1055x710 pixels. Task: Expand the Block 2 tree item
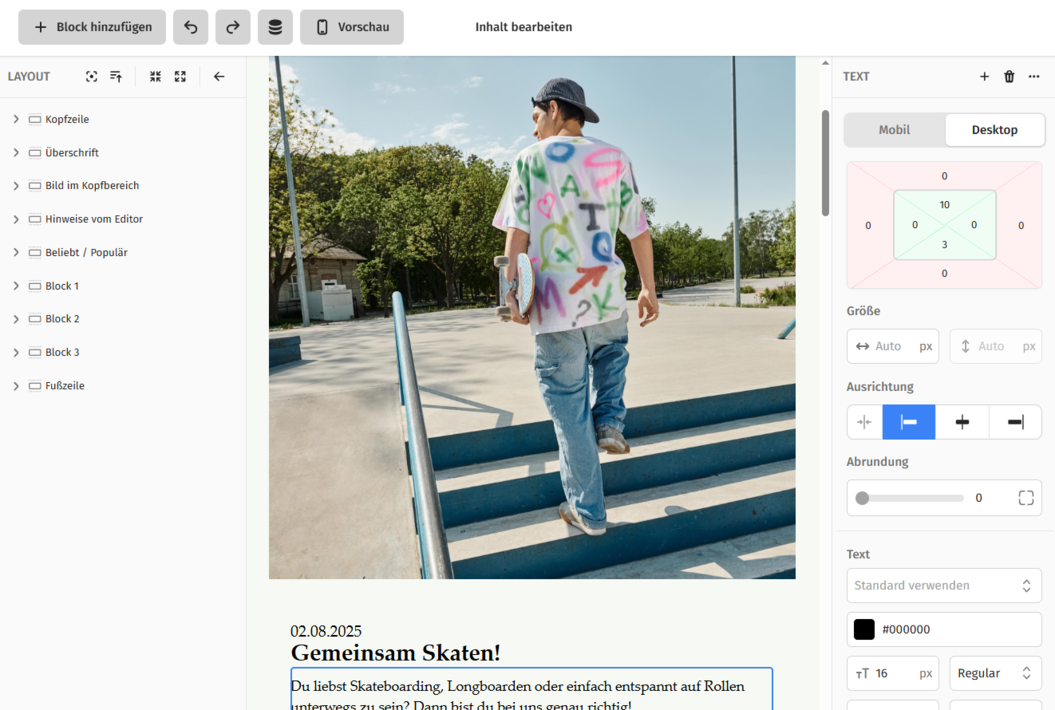click(x=14, y=318)
